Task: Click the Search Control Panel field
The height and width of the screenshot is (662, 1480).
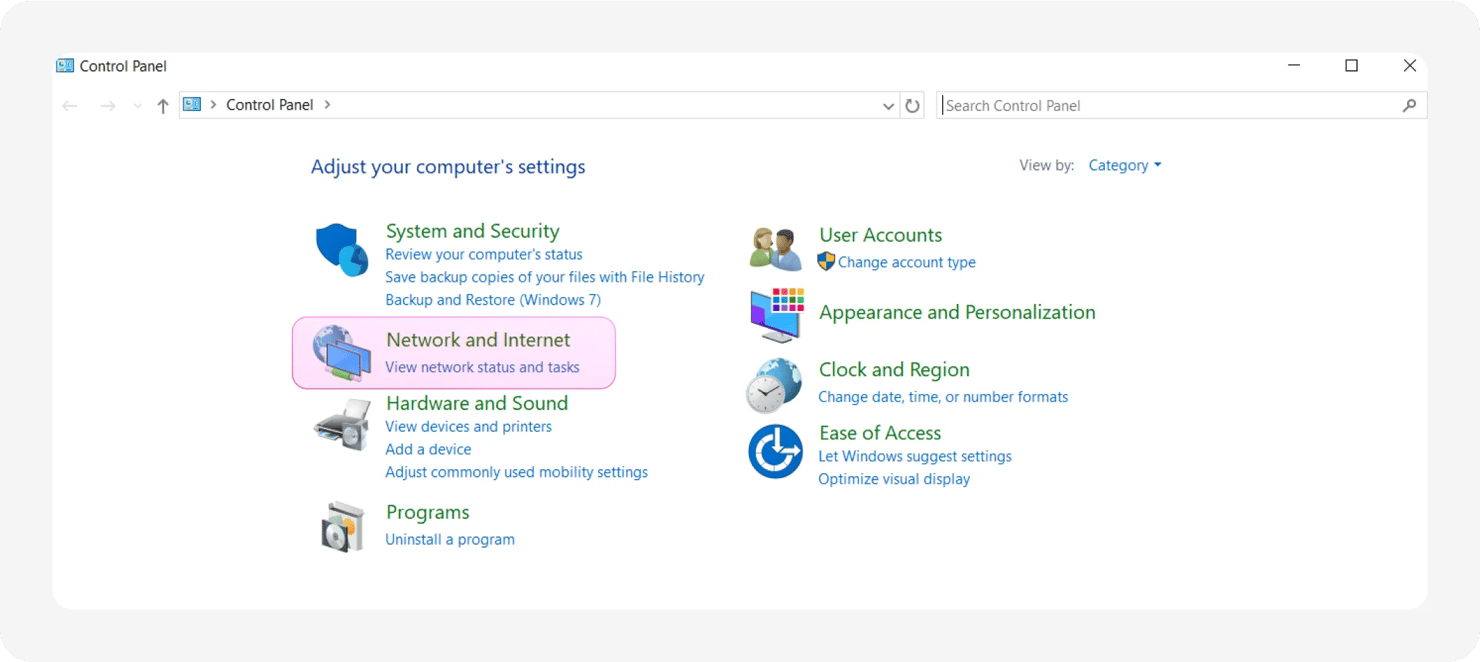Action: pyautogui.click(x=1170, y=106)
